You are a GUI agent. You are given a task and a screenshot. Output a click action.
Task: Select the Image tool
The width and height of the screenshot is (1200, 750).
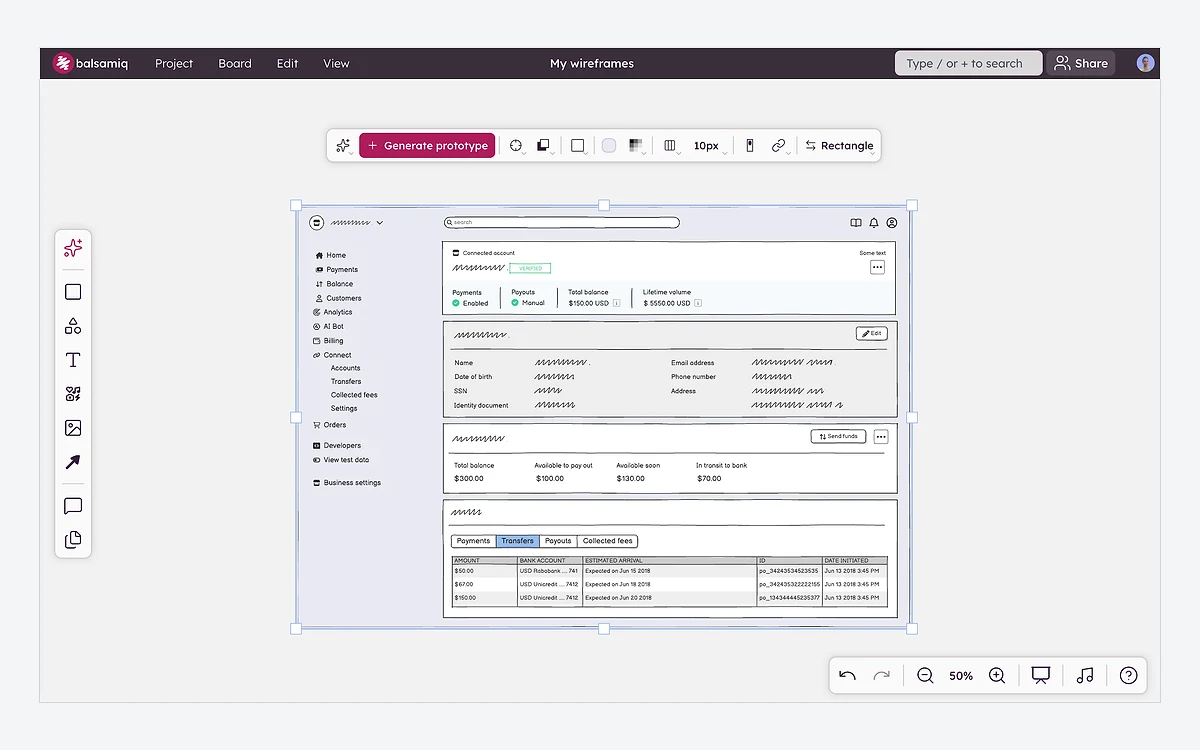73,428
